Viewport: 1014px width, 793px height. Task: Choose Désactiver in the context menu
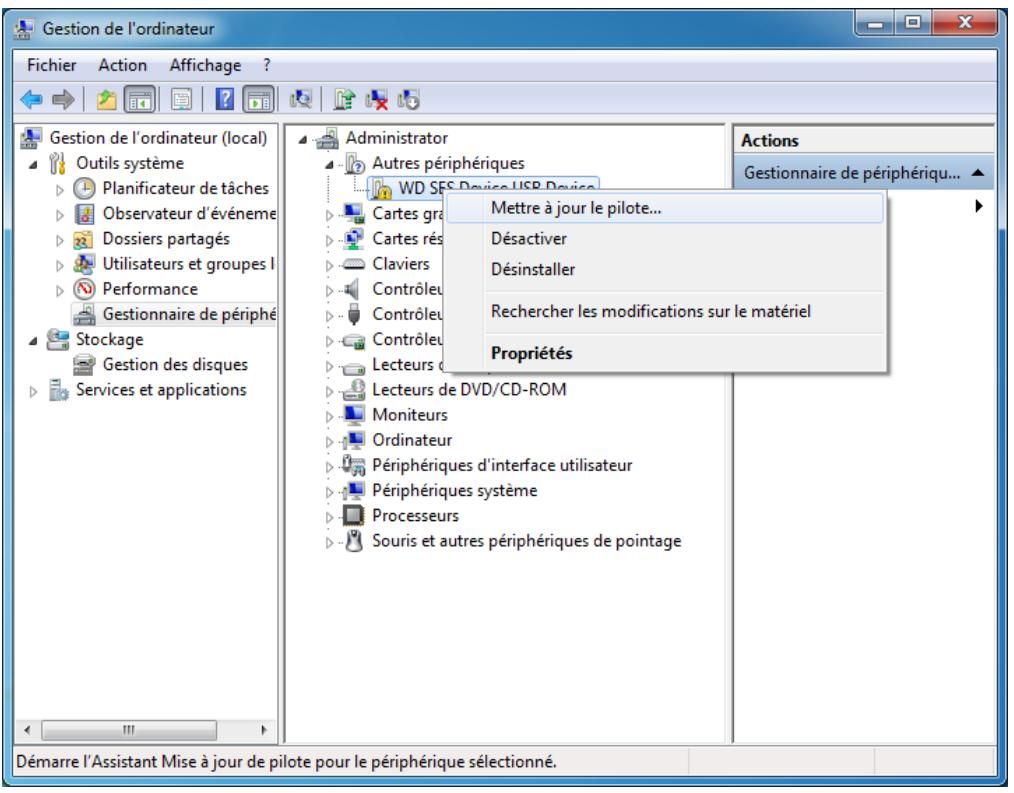665,239
